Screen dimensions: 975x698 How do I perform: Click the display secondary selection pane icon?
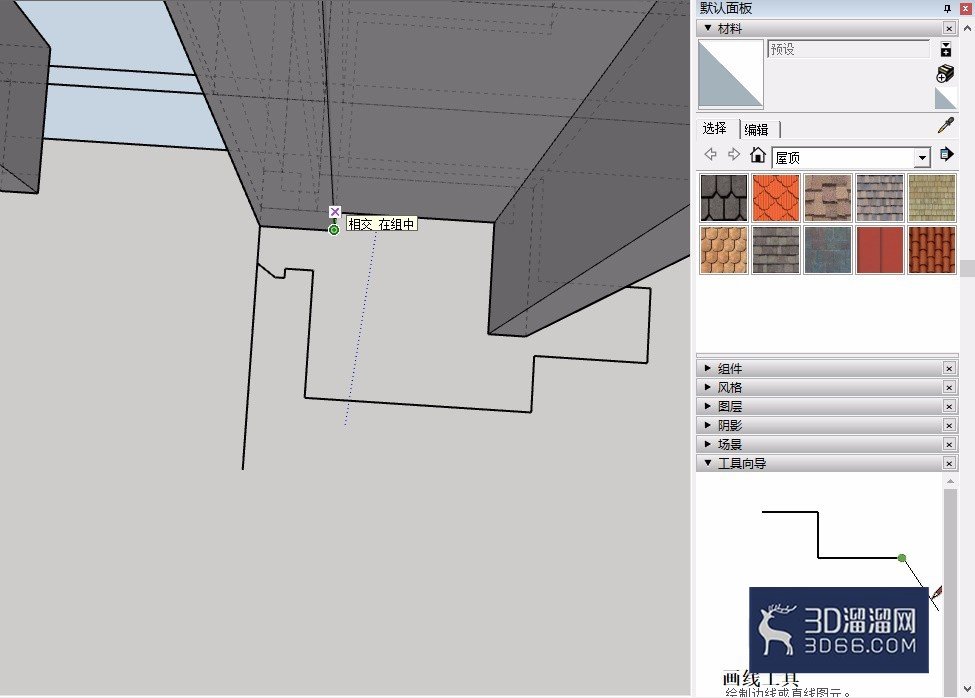click(946, 50)
